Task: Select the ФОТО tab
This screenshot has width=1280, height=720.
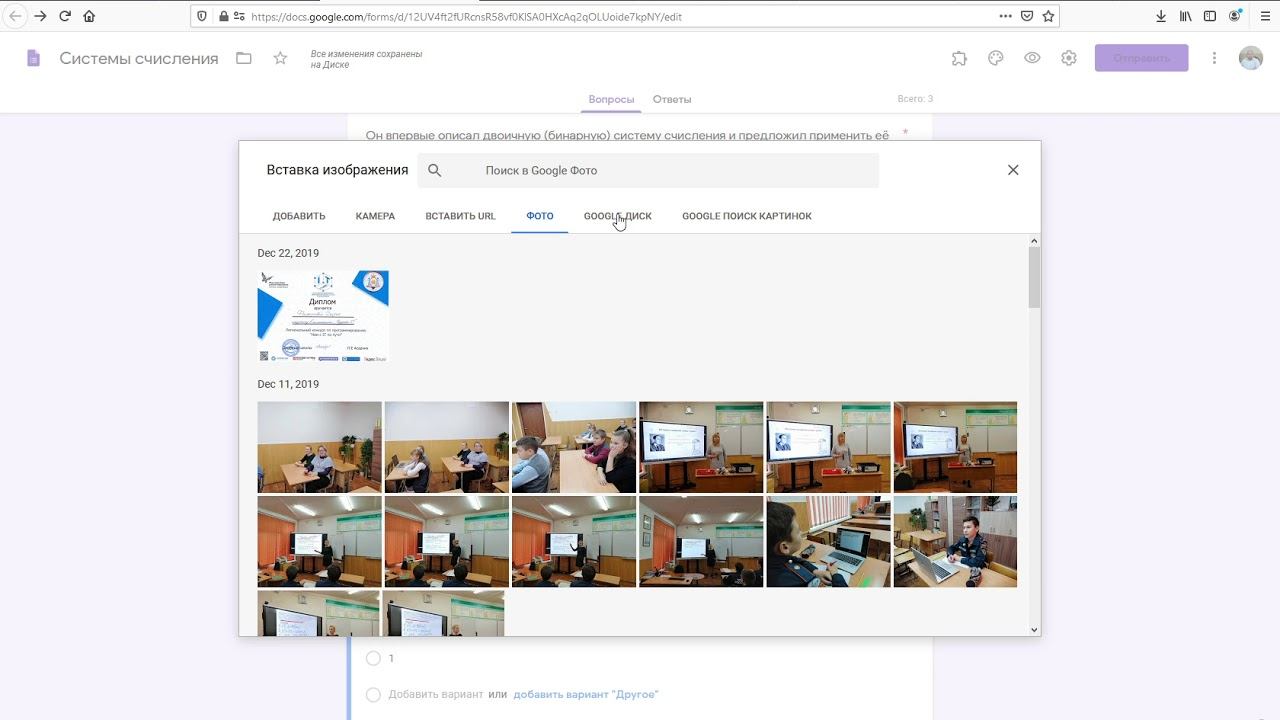Action: point(540,216)
